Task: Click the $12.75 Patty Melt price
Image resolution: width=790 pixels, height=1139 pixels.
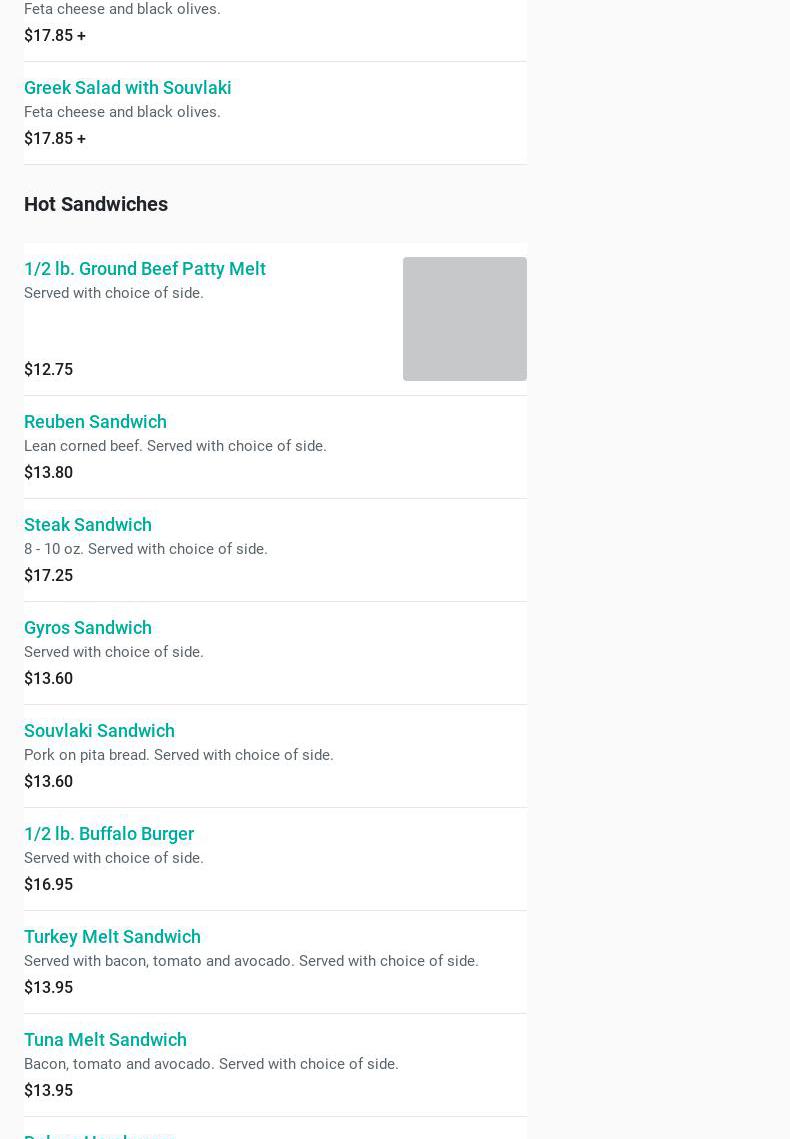Action: 48,370
